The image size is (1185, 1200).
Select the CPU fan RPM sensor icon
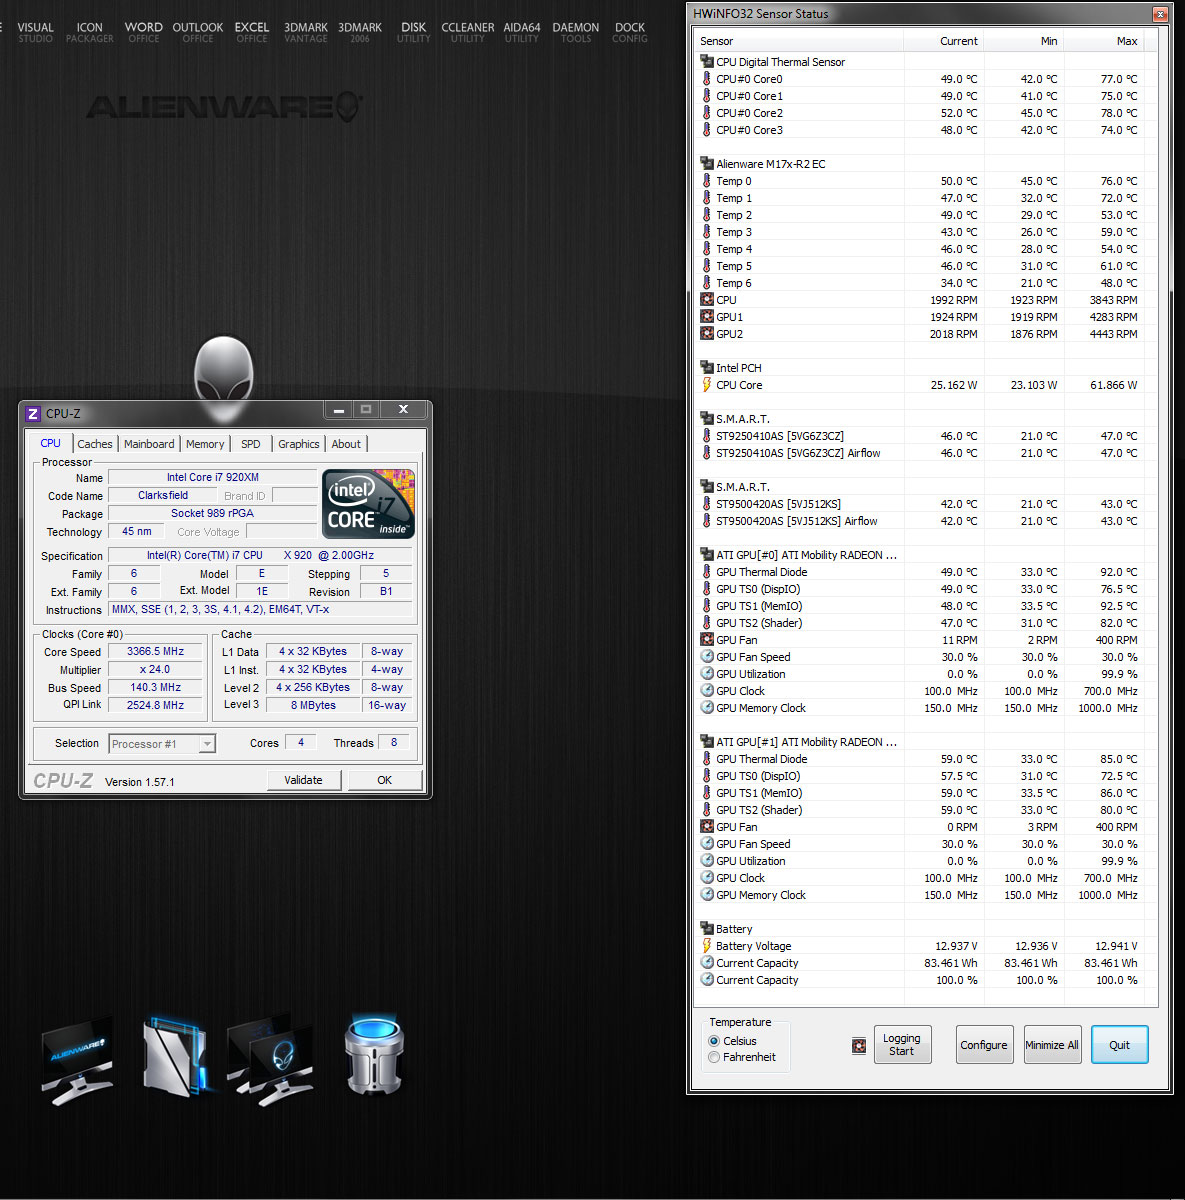(x=707, y=300)
